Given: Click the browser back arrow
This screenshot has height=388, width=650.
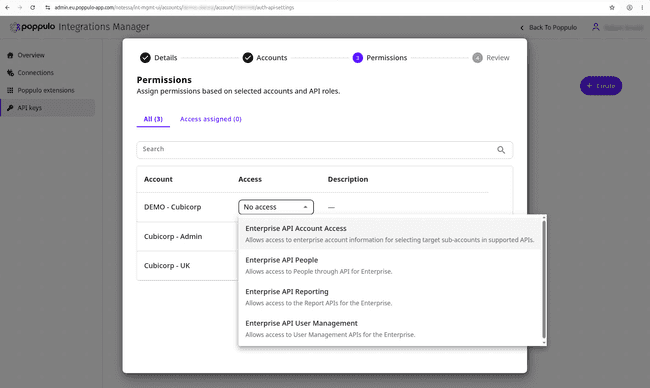Looking at the screenshot, I should (x=7, y=7).
